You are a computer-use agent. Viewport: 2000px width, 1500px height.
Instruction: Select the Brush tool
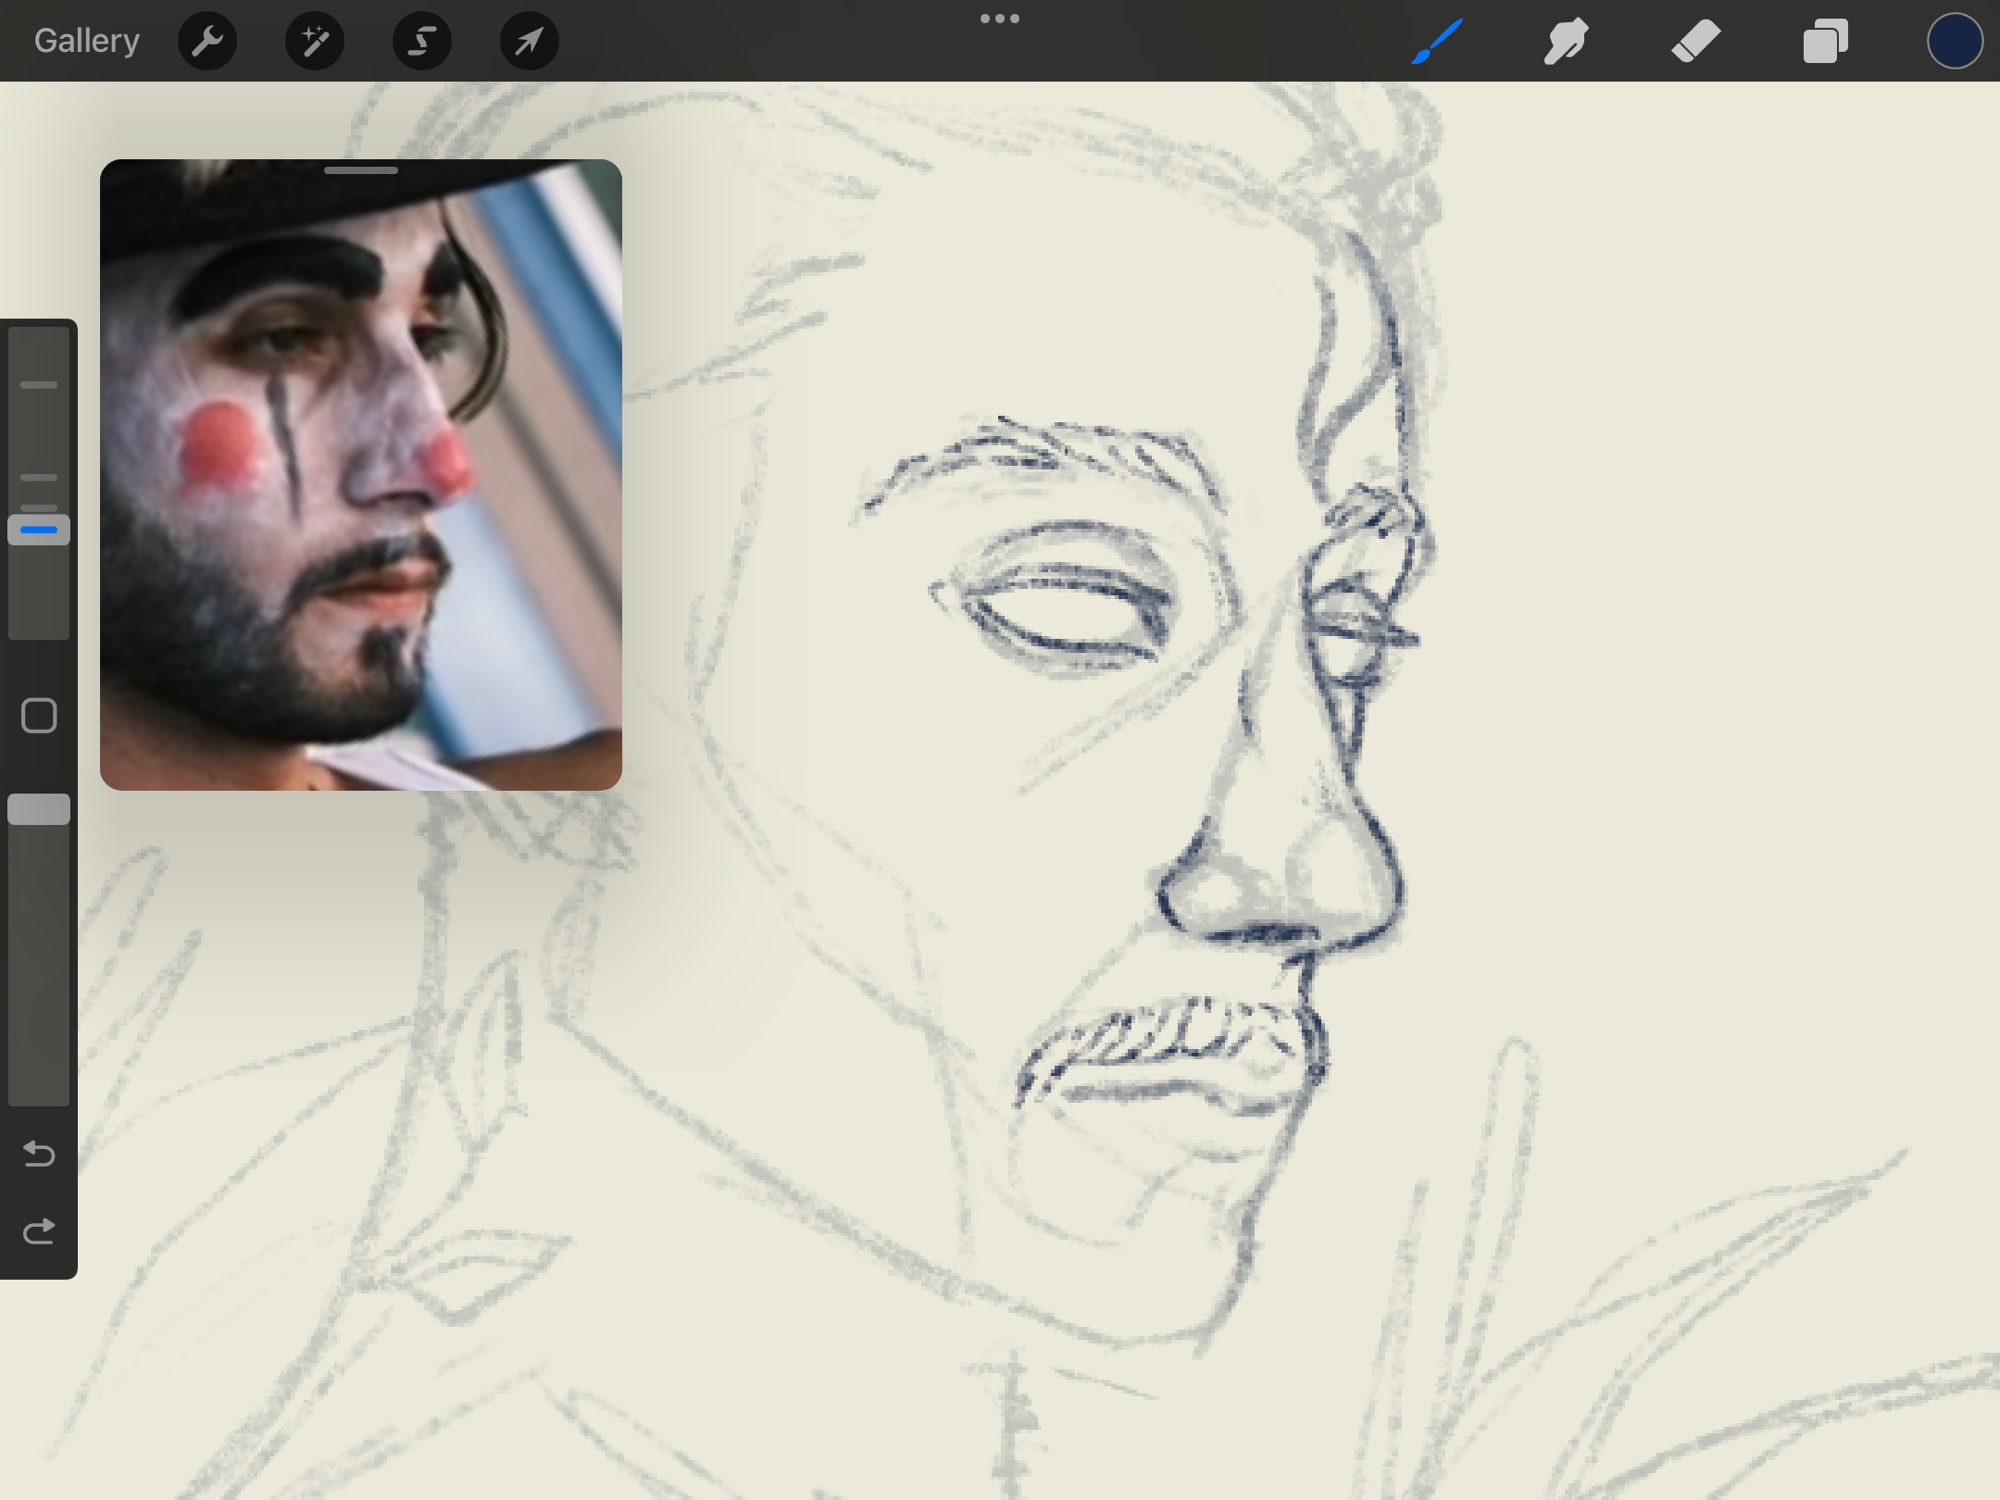[1437, 41]
